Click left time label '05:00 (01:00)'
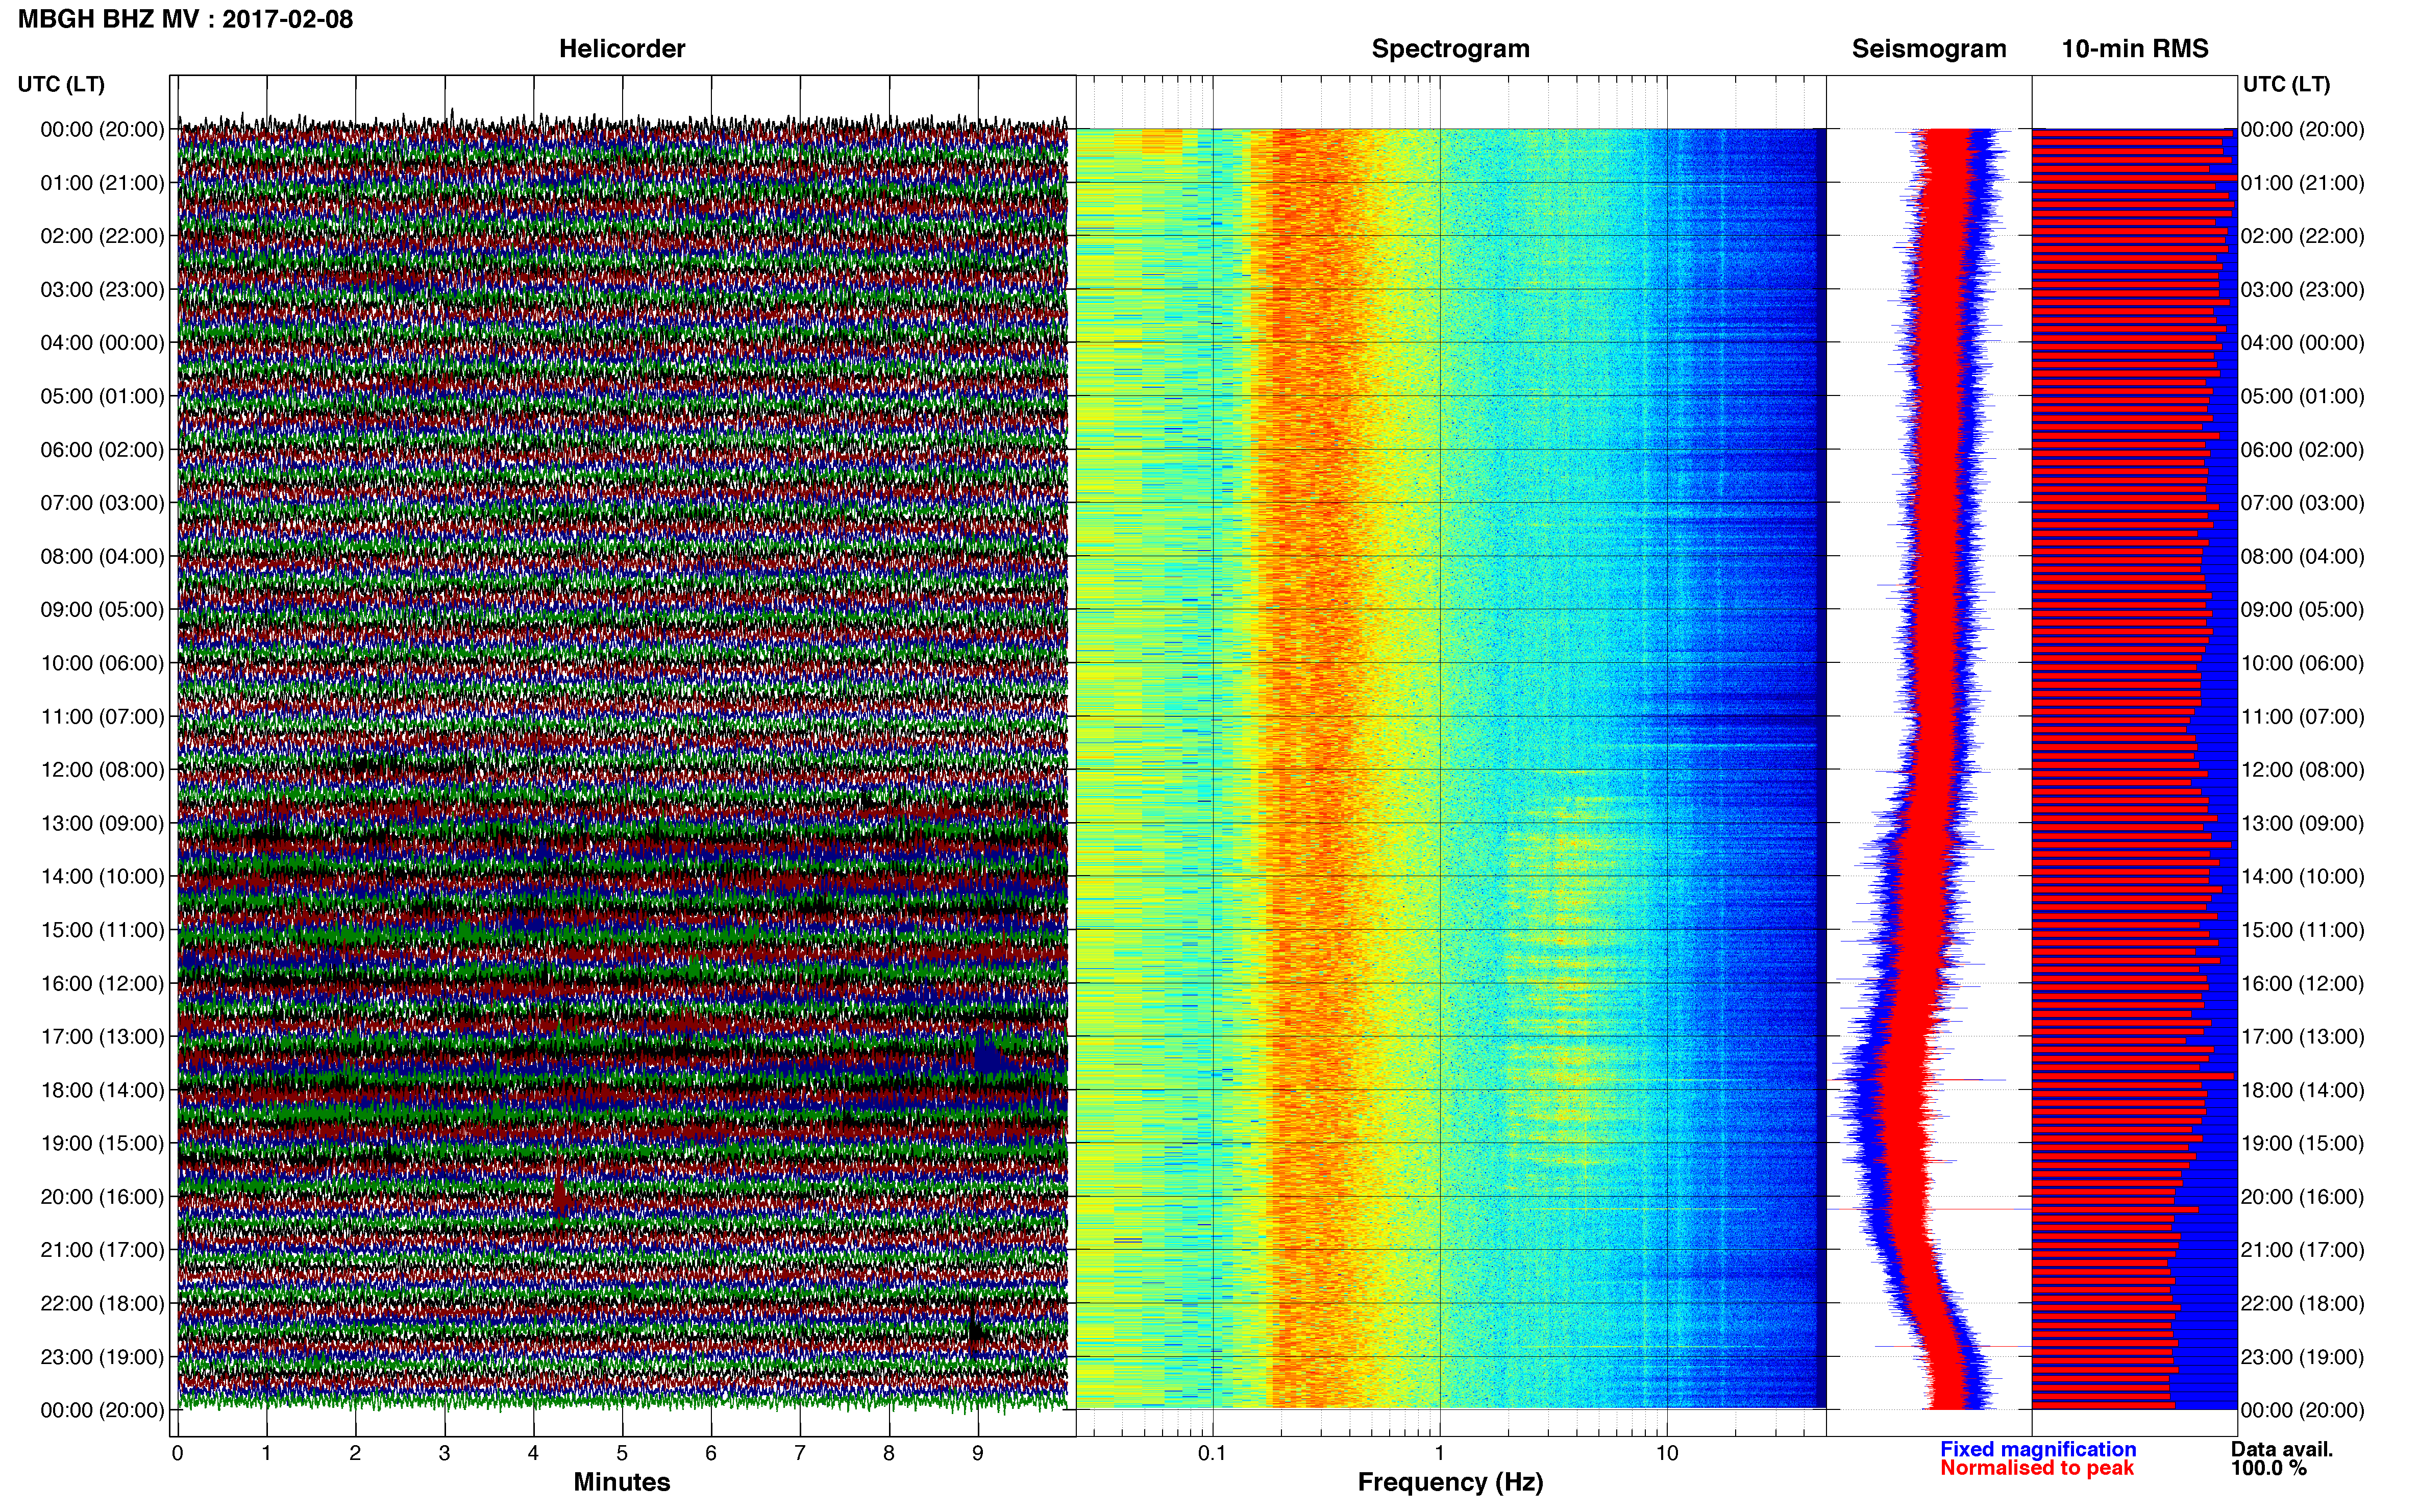The image size is (2419, 1512). pos(102,396)
